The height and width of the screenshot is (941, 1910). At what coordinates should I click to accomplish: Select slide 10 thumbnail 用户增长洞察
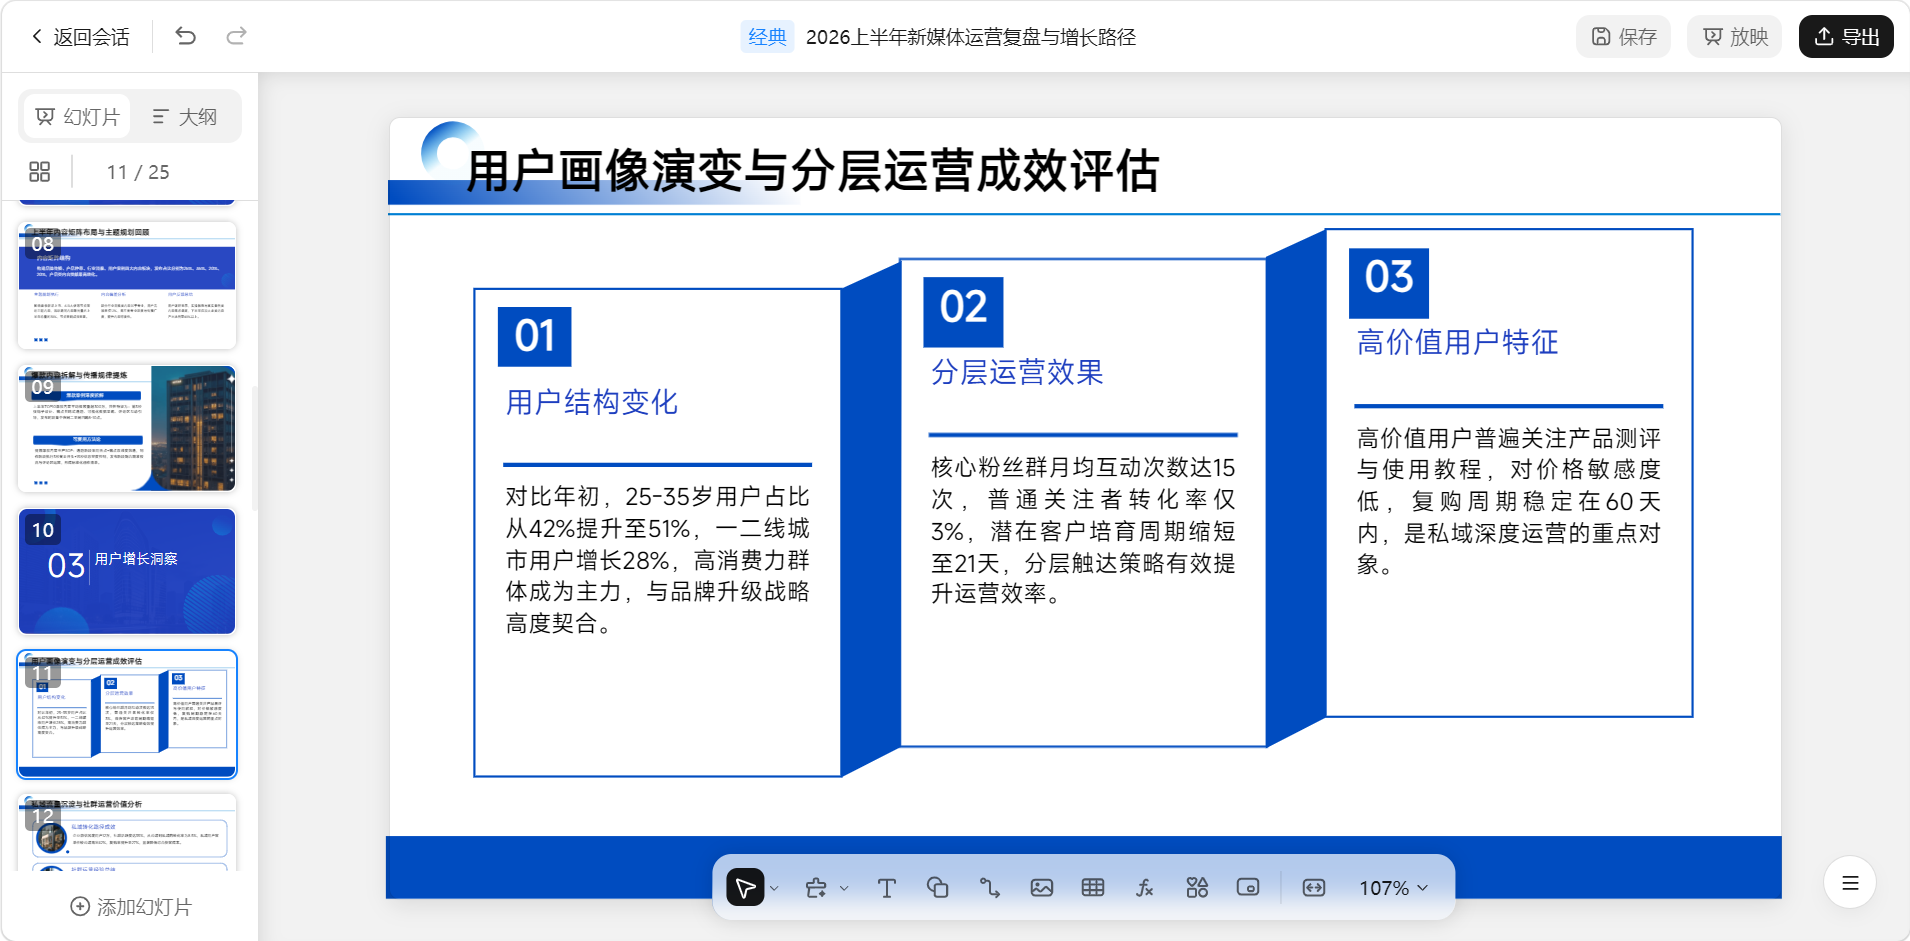[127, 572]
